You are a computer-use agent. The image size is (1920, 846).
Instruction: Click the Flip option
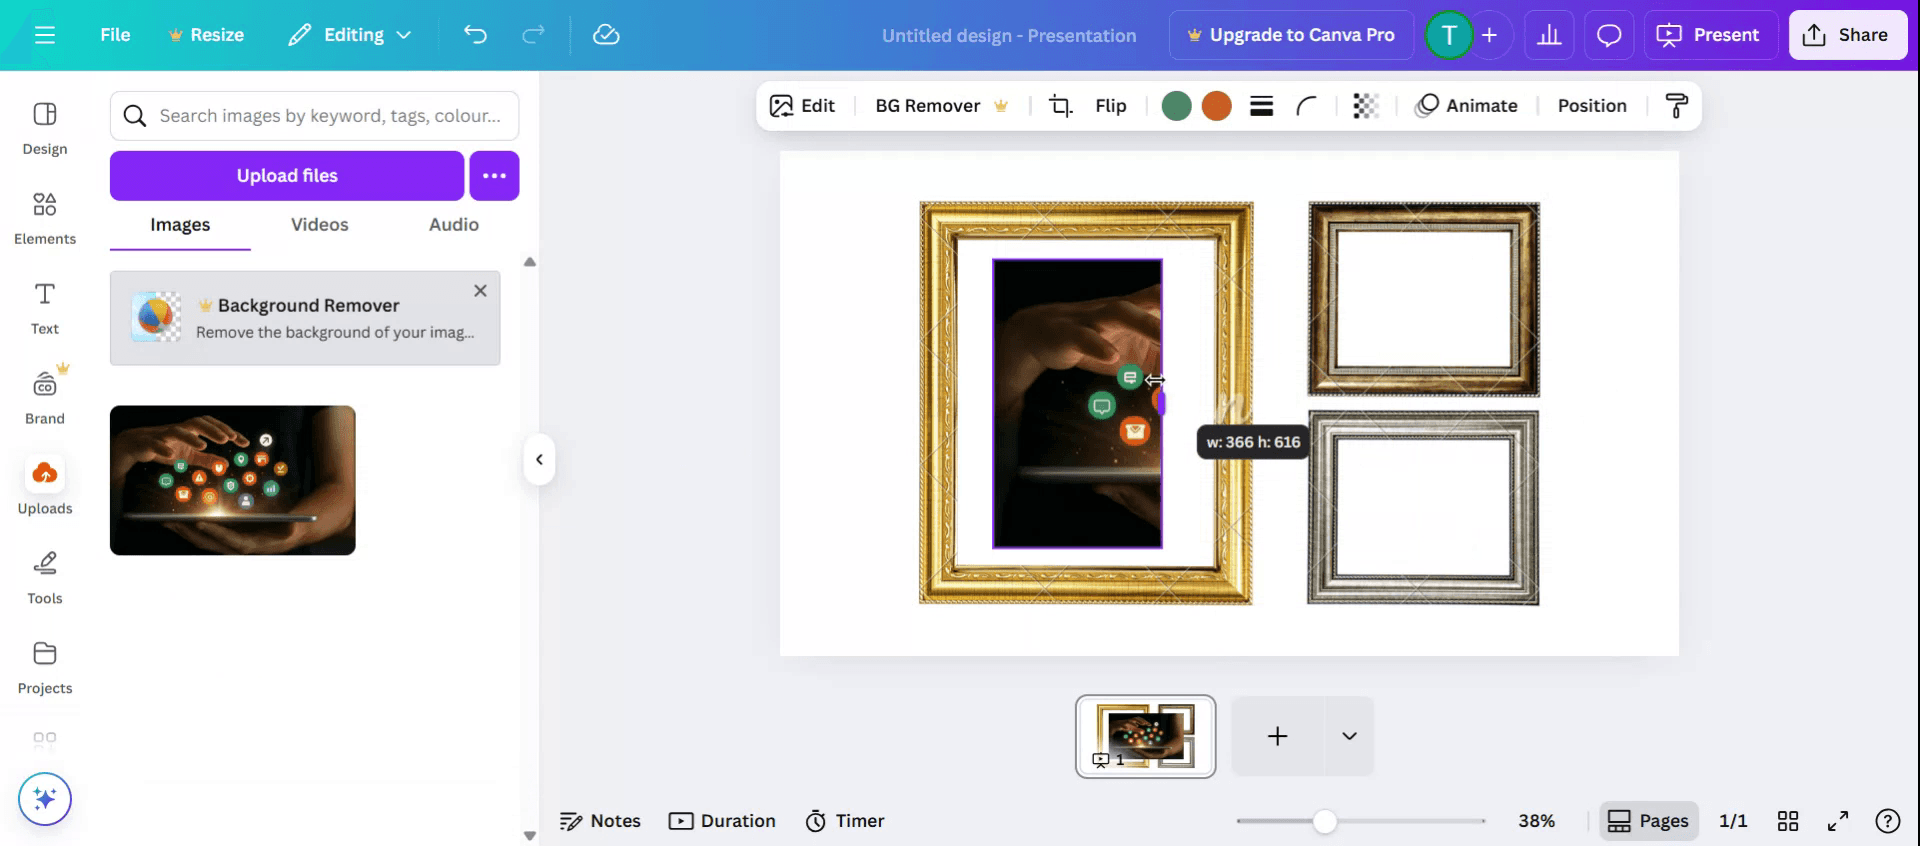pyautogui.click(x=1110, y=106)
